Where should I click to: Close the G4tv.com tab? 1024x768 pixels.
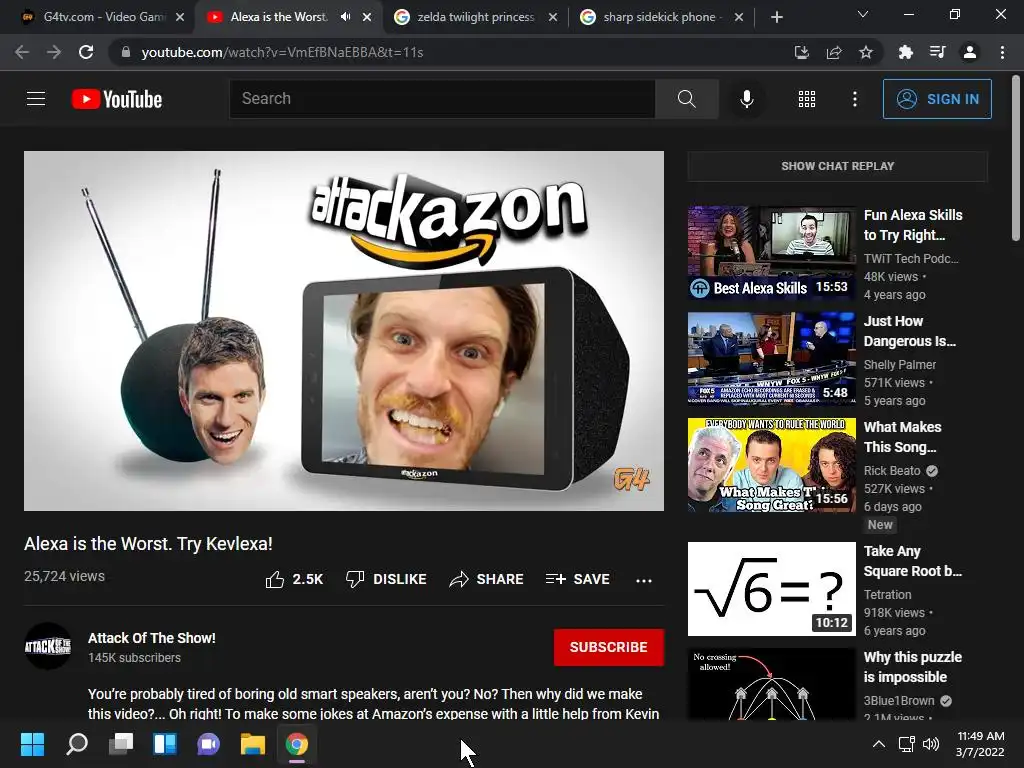click(180, 17)
